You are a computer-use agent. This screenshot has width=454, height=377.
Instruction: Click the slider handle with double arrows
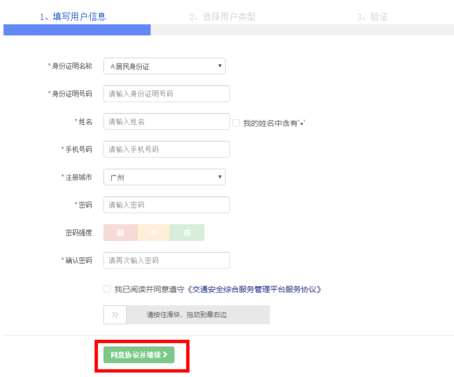pyautogui.click(x=115, y=315)
